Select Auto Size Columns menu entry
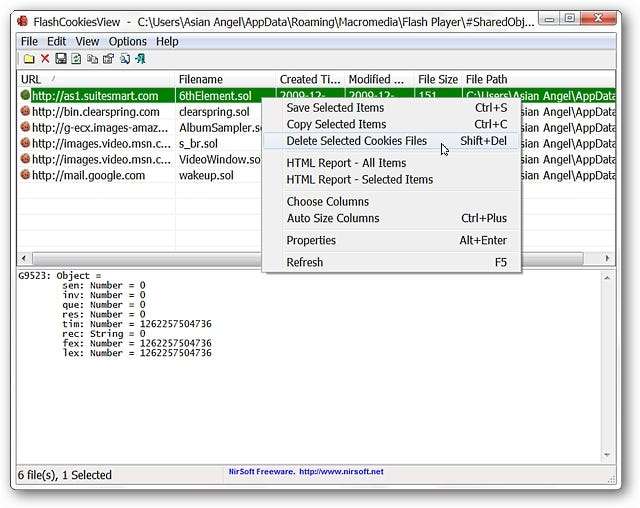 (x=333, y=218)
